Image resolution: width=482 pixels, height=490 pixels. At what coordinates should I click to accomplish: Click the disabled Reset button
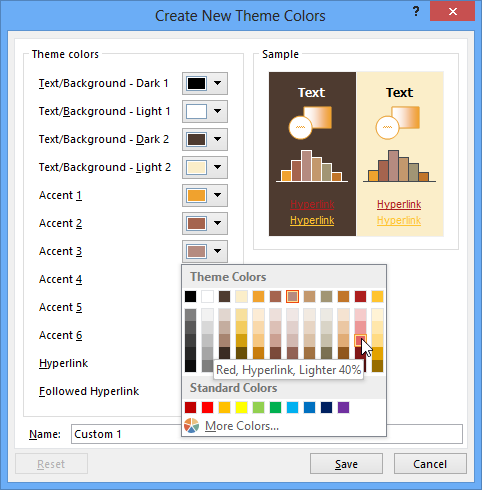click(x=51, y=464)
